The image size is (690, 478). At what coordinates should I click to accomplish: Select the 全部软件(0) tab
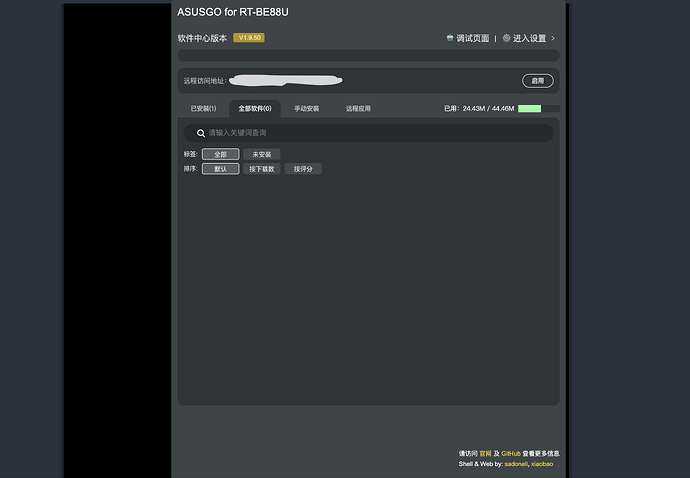coord(255,108)
